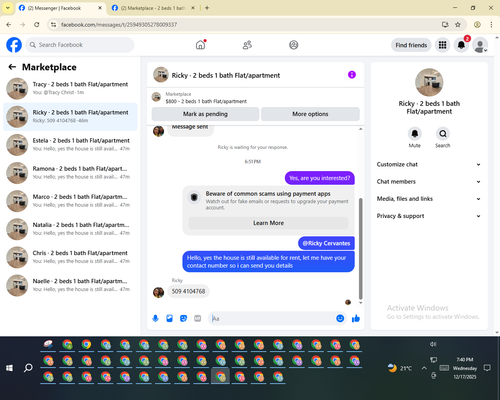This screenshot has width=500, height=400.
Task: Switch to the Marketplace 2 beds tab
Action: tap(153, 8)
